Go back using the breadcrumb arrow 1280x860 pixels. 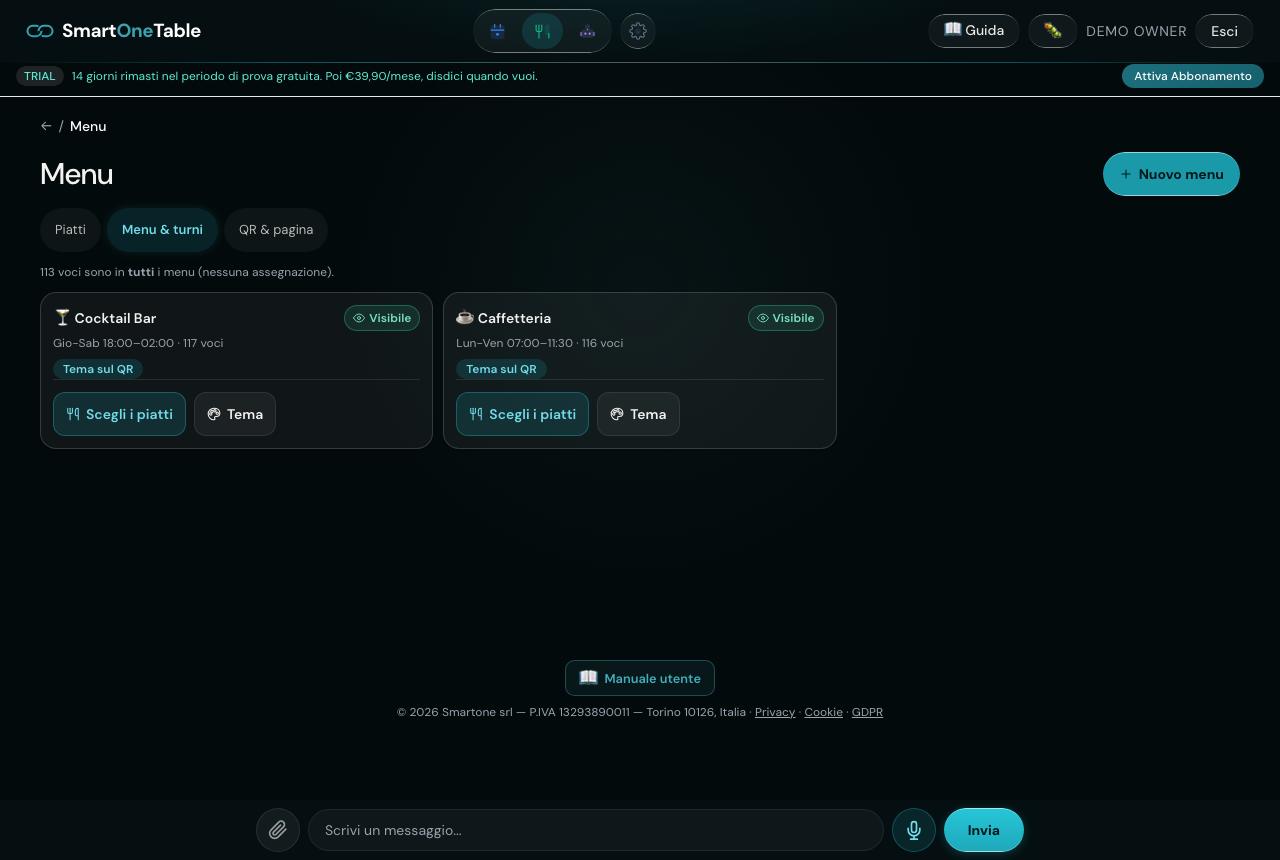pos(46,126)
